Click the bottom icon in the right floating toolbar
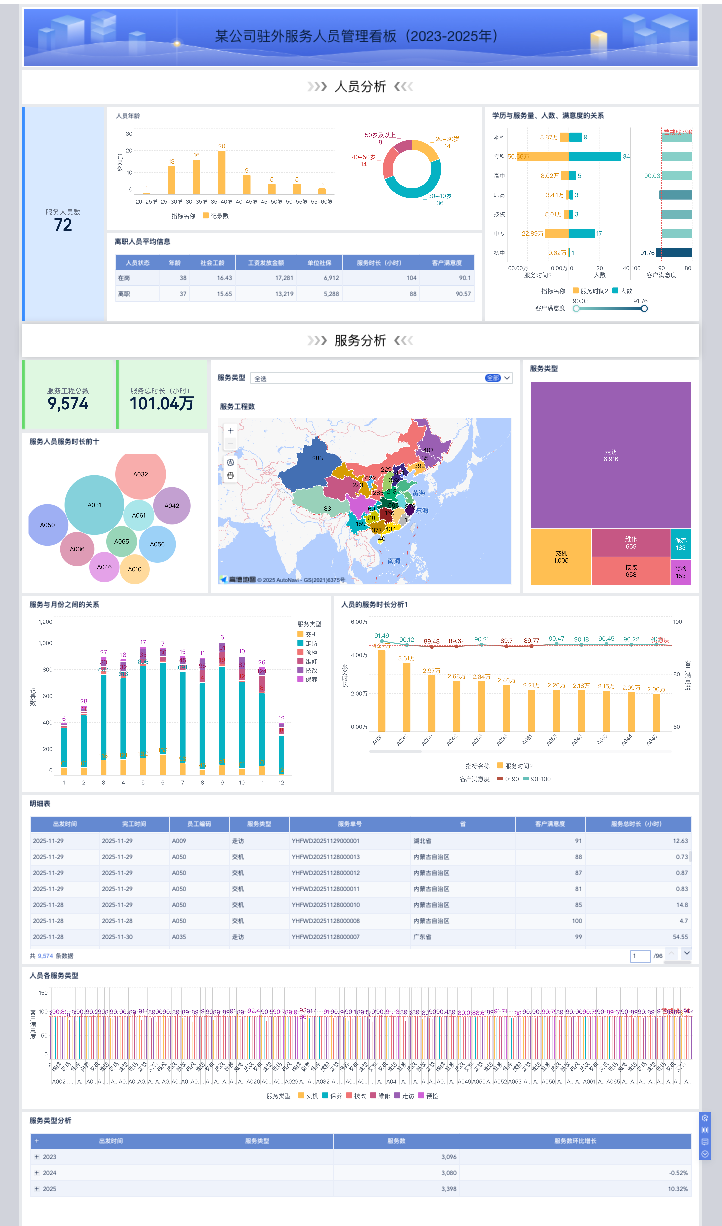722x1226 pixels. (705, 1153)
